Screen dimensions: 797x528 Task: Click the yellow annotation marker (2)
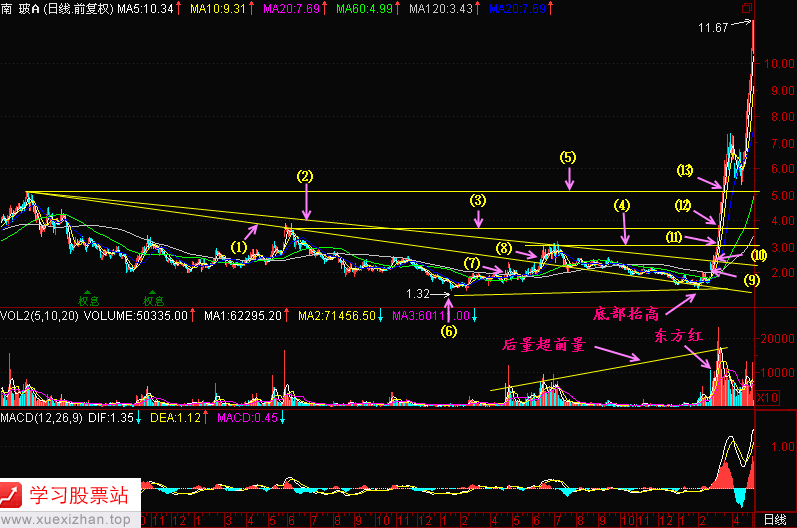pyautogui.click(x=305, y=175)
